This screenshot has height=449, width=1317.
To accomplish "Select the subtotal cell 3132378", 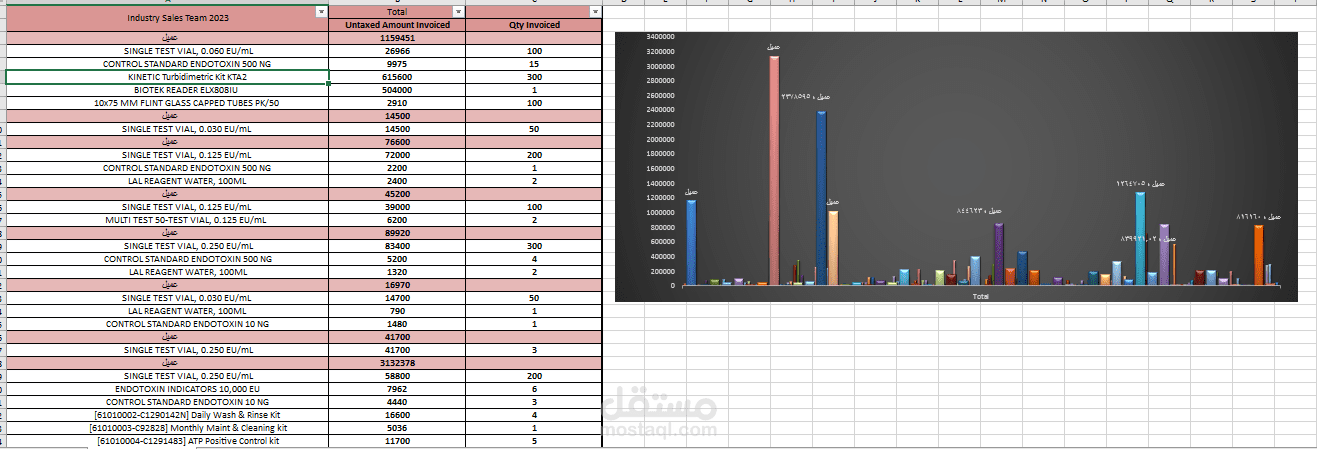I will point(397,362).
